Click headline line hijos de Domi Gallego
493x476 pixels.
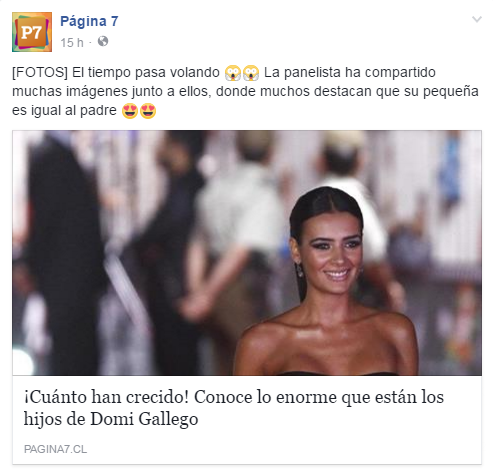(111, 419)
